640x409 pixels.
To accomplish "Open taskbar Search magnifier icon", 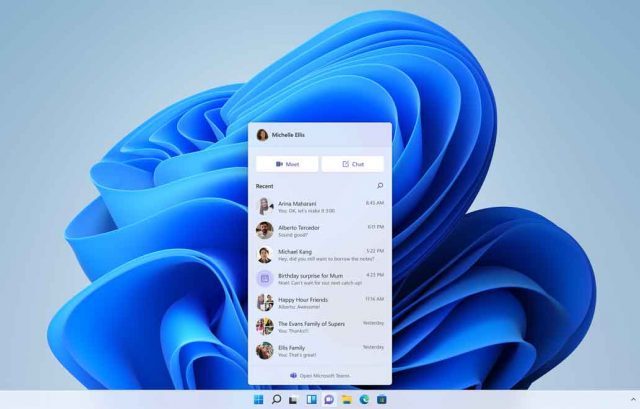I will (276, 400).
